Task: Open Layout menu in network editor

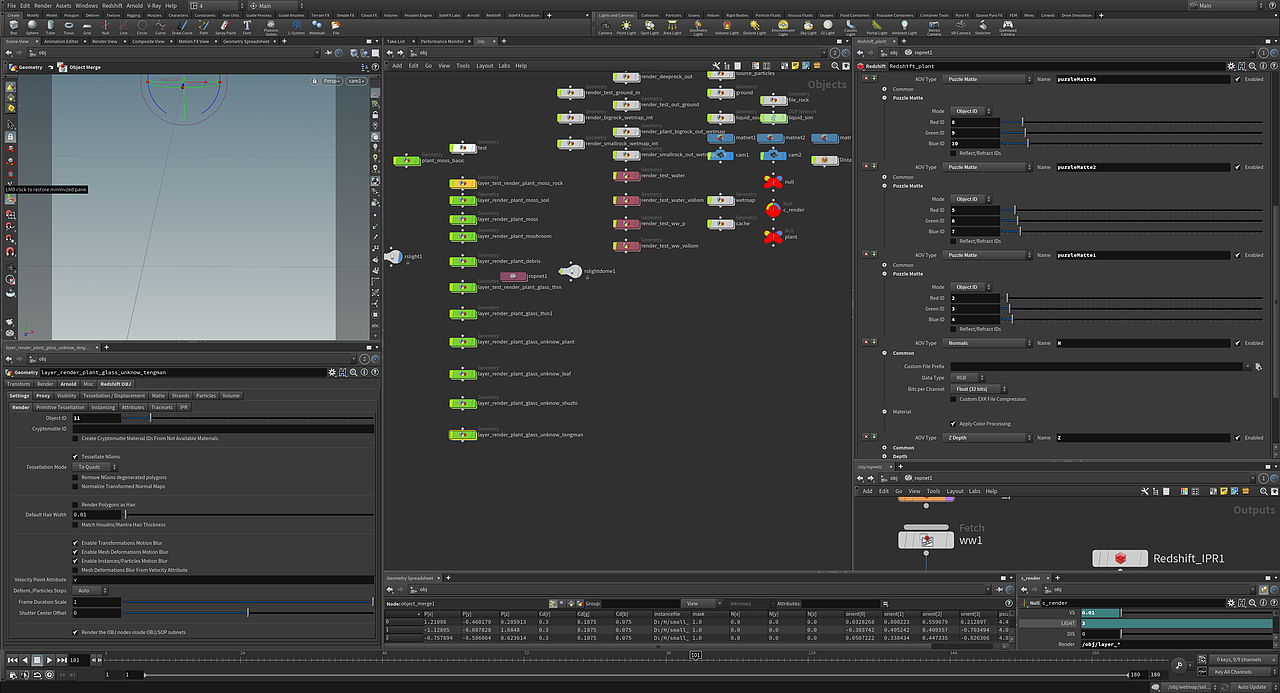Action: (x=485, y=66)
